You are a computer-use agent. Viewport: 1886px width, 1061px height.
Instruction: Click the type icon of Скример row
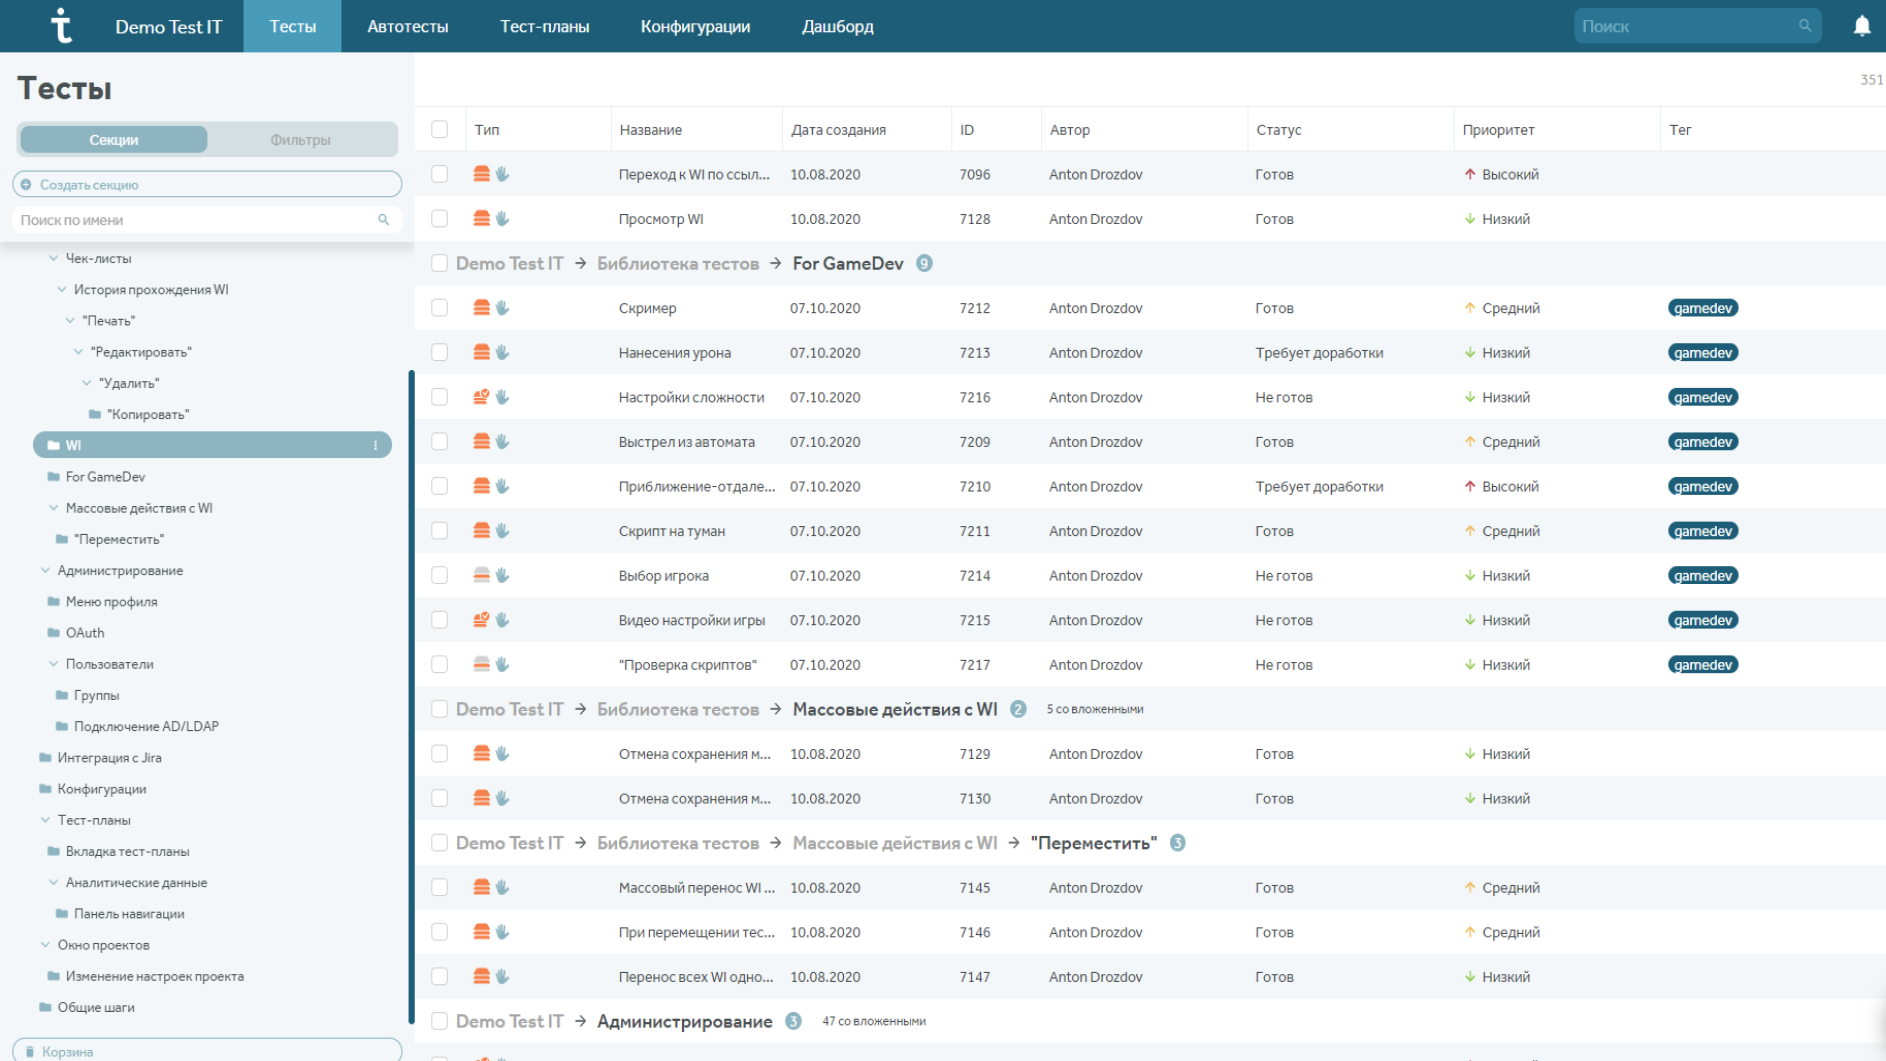tap(481, 308)
